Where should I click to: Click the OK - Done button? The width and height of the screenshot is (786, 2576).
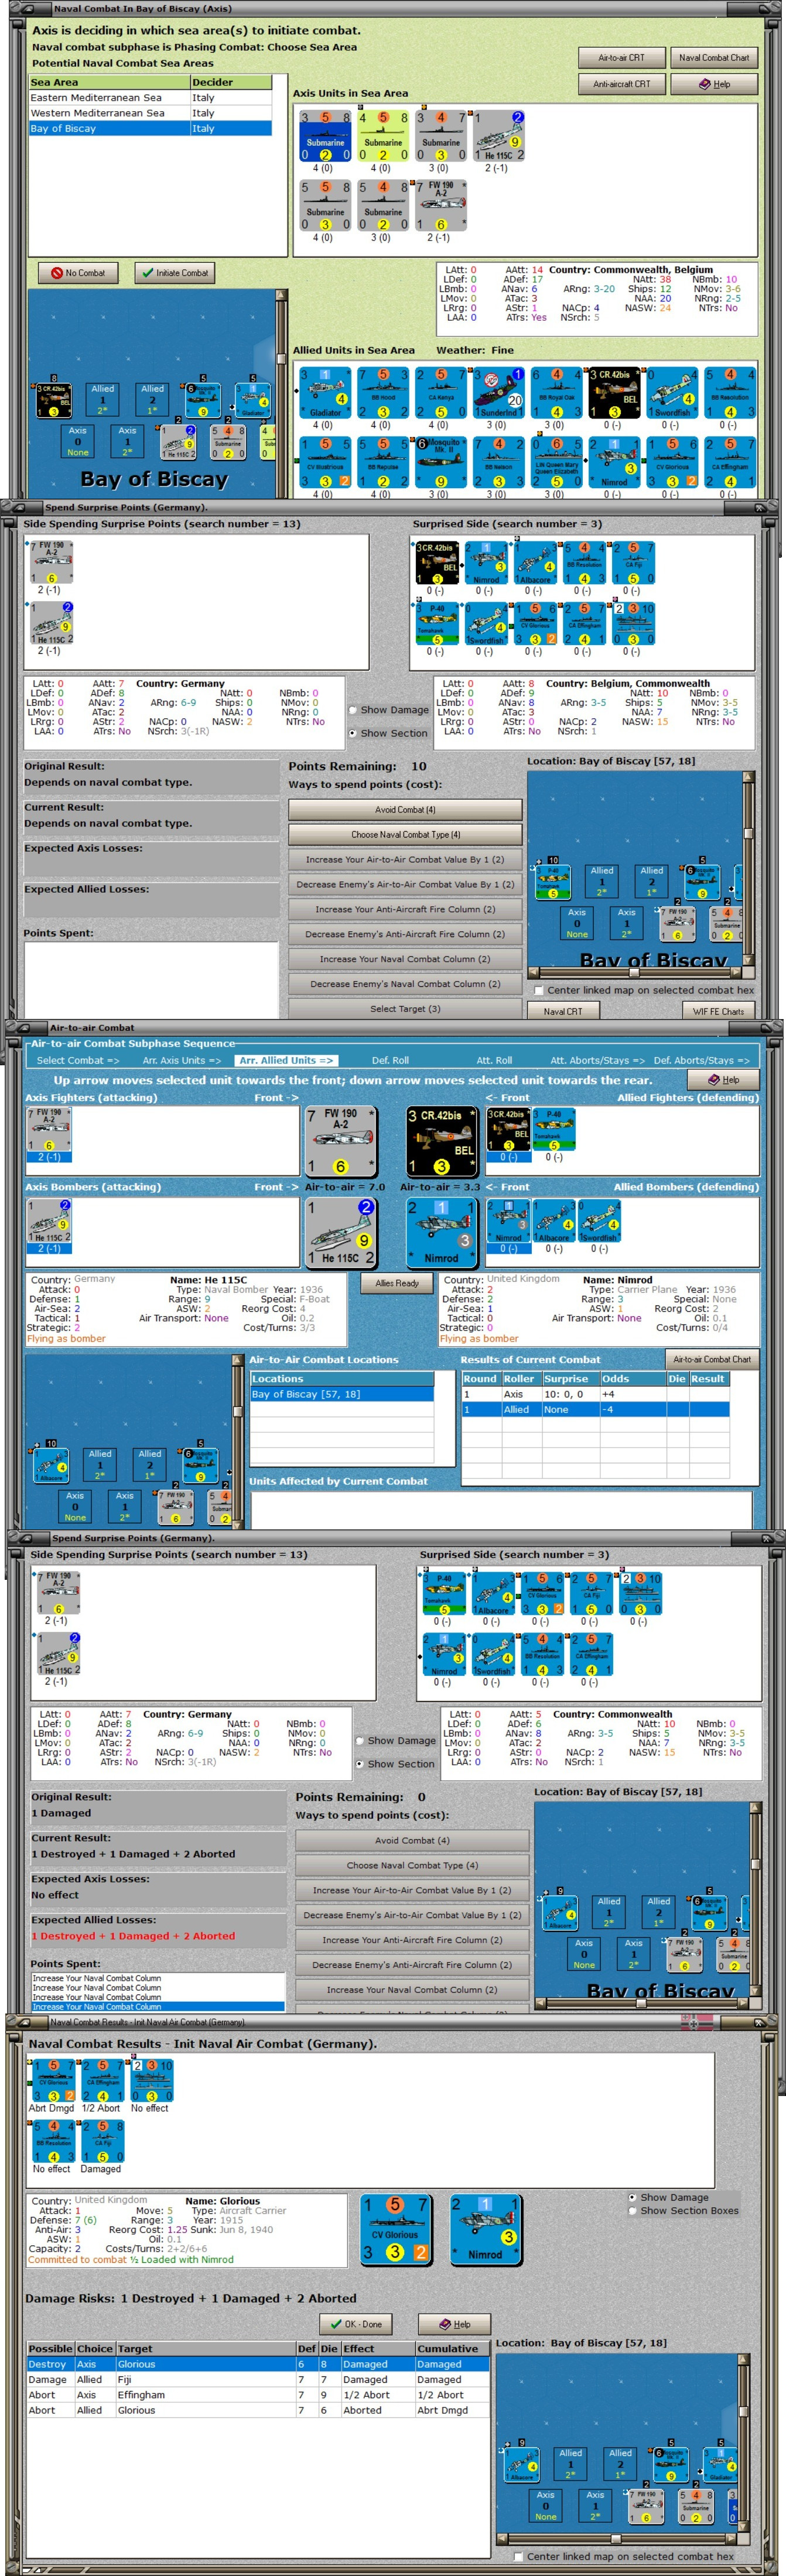(356, 2324)
